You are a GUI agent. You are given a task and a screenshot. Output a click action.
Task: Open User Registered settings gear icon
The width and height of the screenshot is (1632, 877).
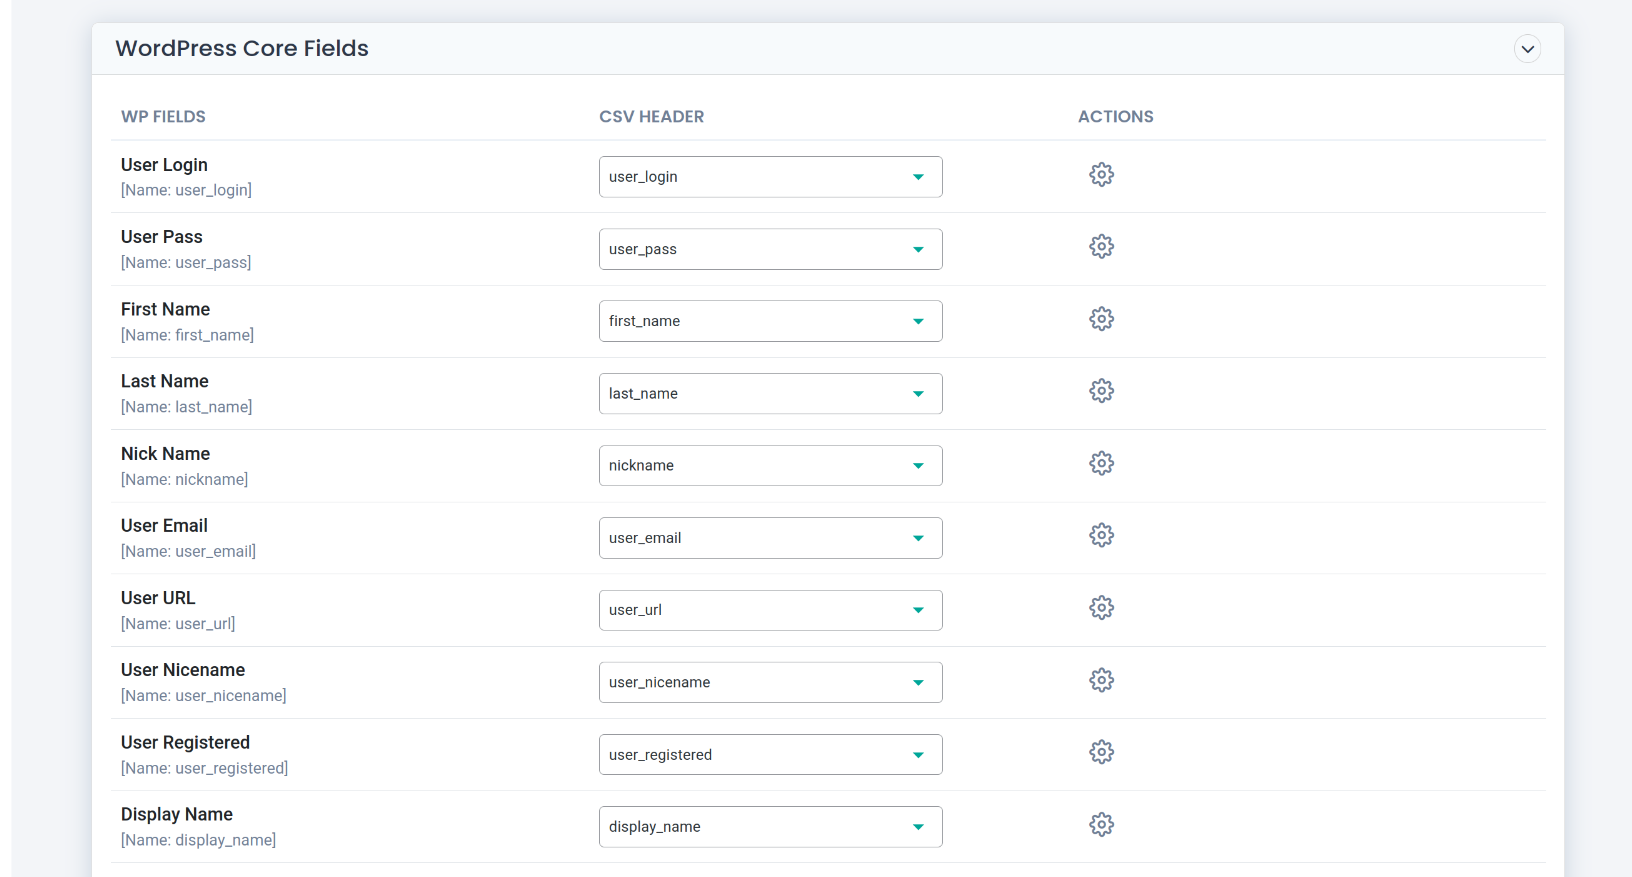click(x=1101, y=752)
